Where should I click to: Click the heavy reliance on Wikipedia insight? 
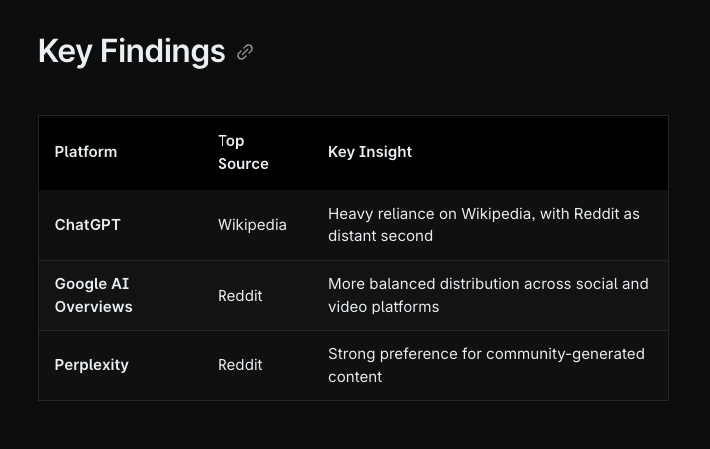tap(484, 214)
